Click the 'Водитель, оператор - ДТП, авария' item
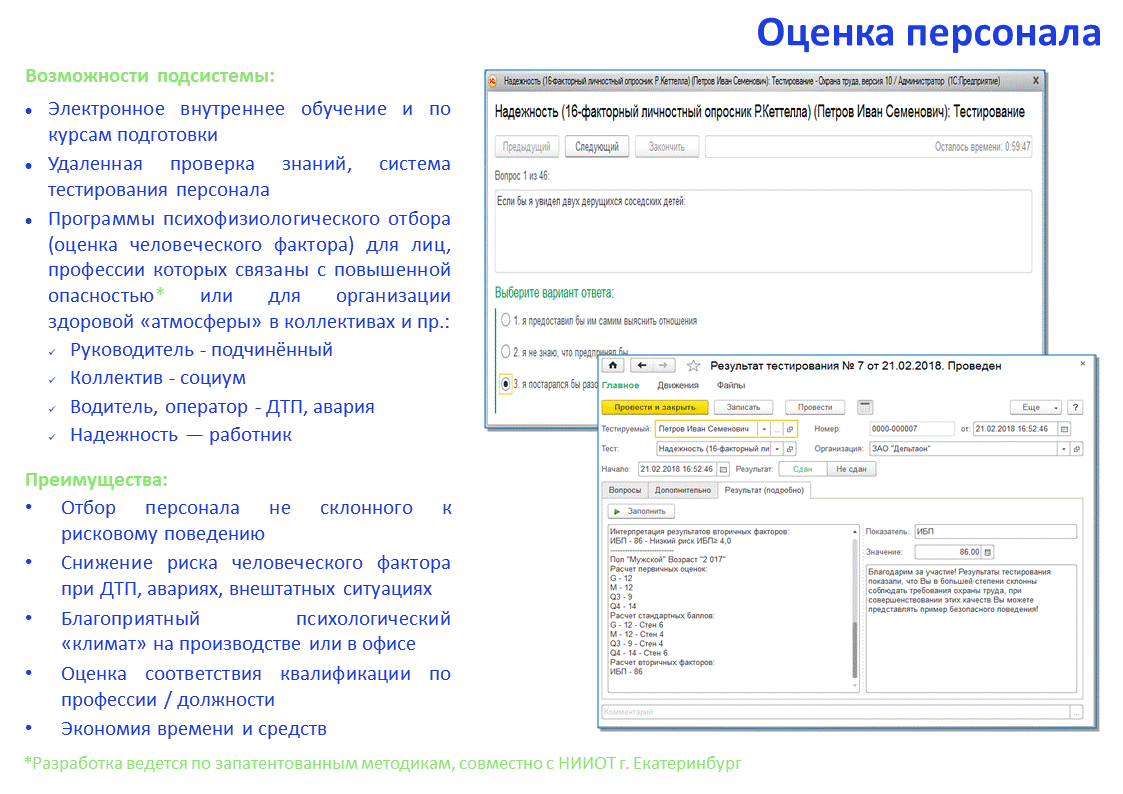The width and height of the screenshot is (1123, 794). coord(222,407)
